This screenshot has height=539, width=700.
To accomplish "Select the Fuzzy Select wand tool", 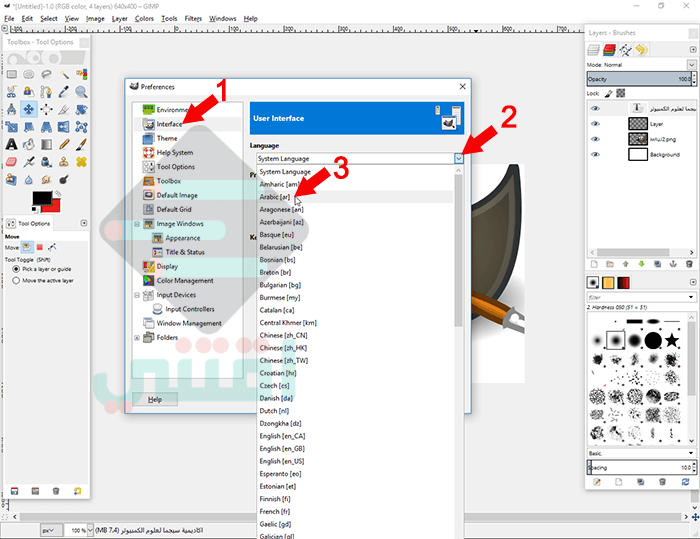I will coord(64,74).
